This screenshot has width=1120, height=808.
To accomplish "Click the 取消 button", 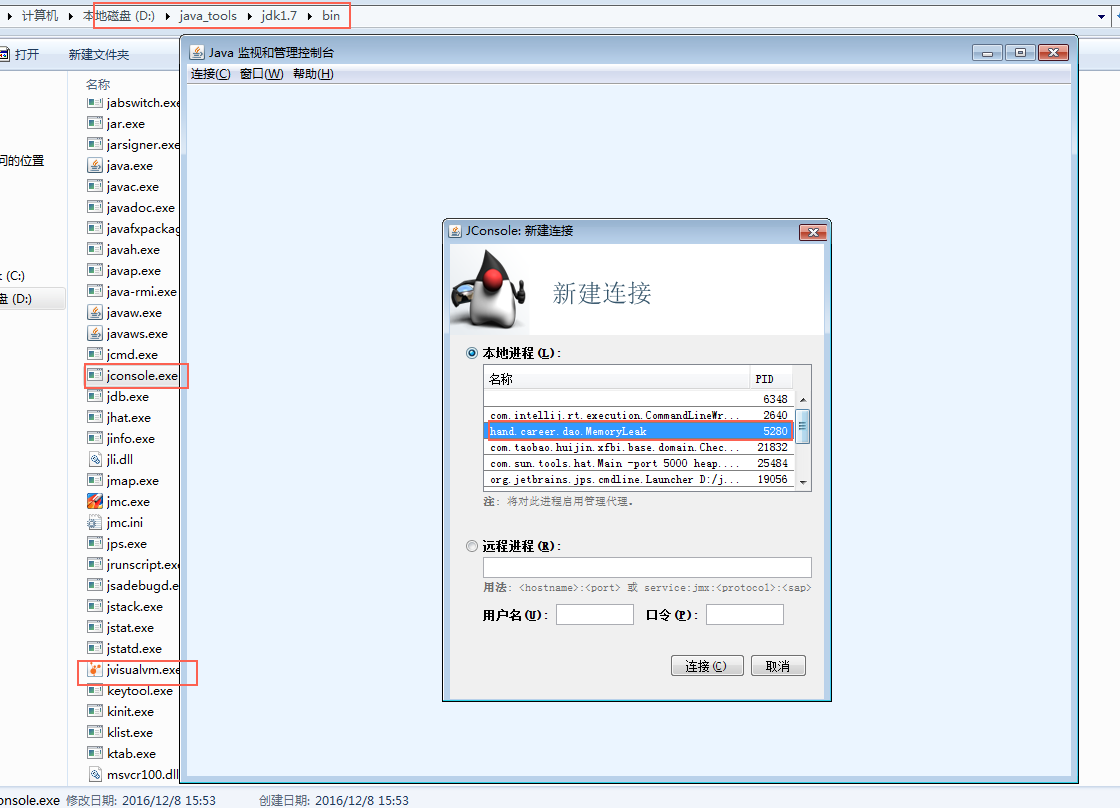I will click(x=778, y=666).
